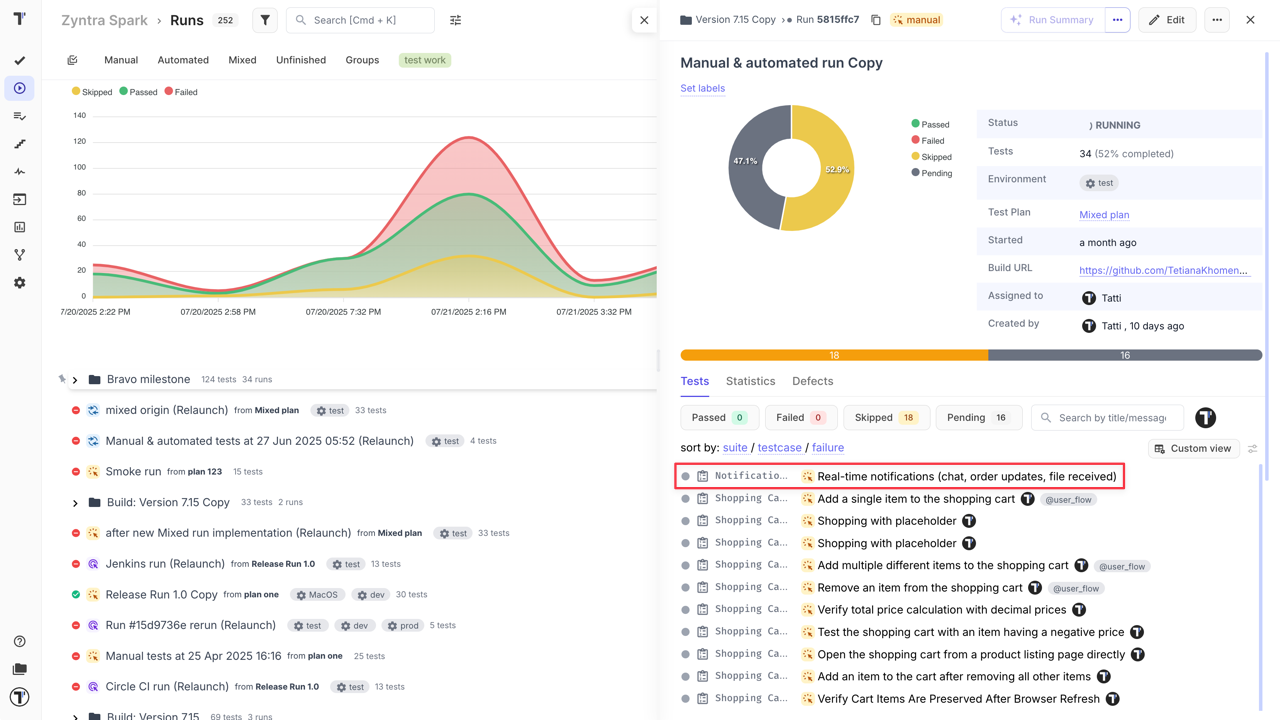Viewport: 1280px width, 720px height.
Task: Open the reports chart icon in sidebar
Action: [20, 227]
